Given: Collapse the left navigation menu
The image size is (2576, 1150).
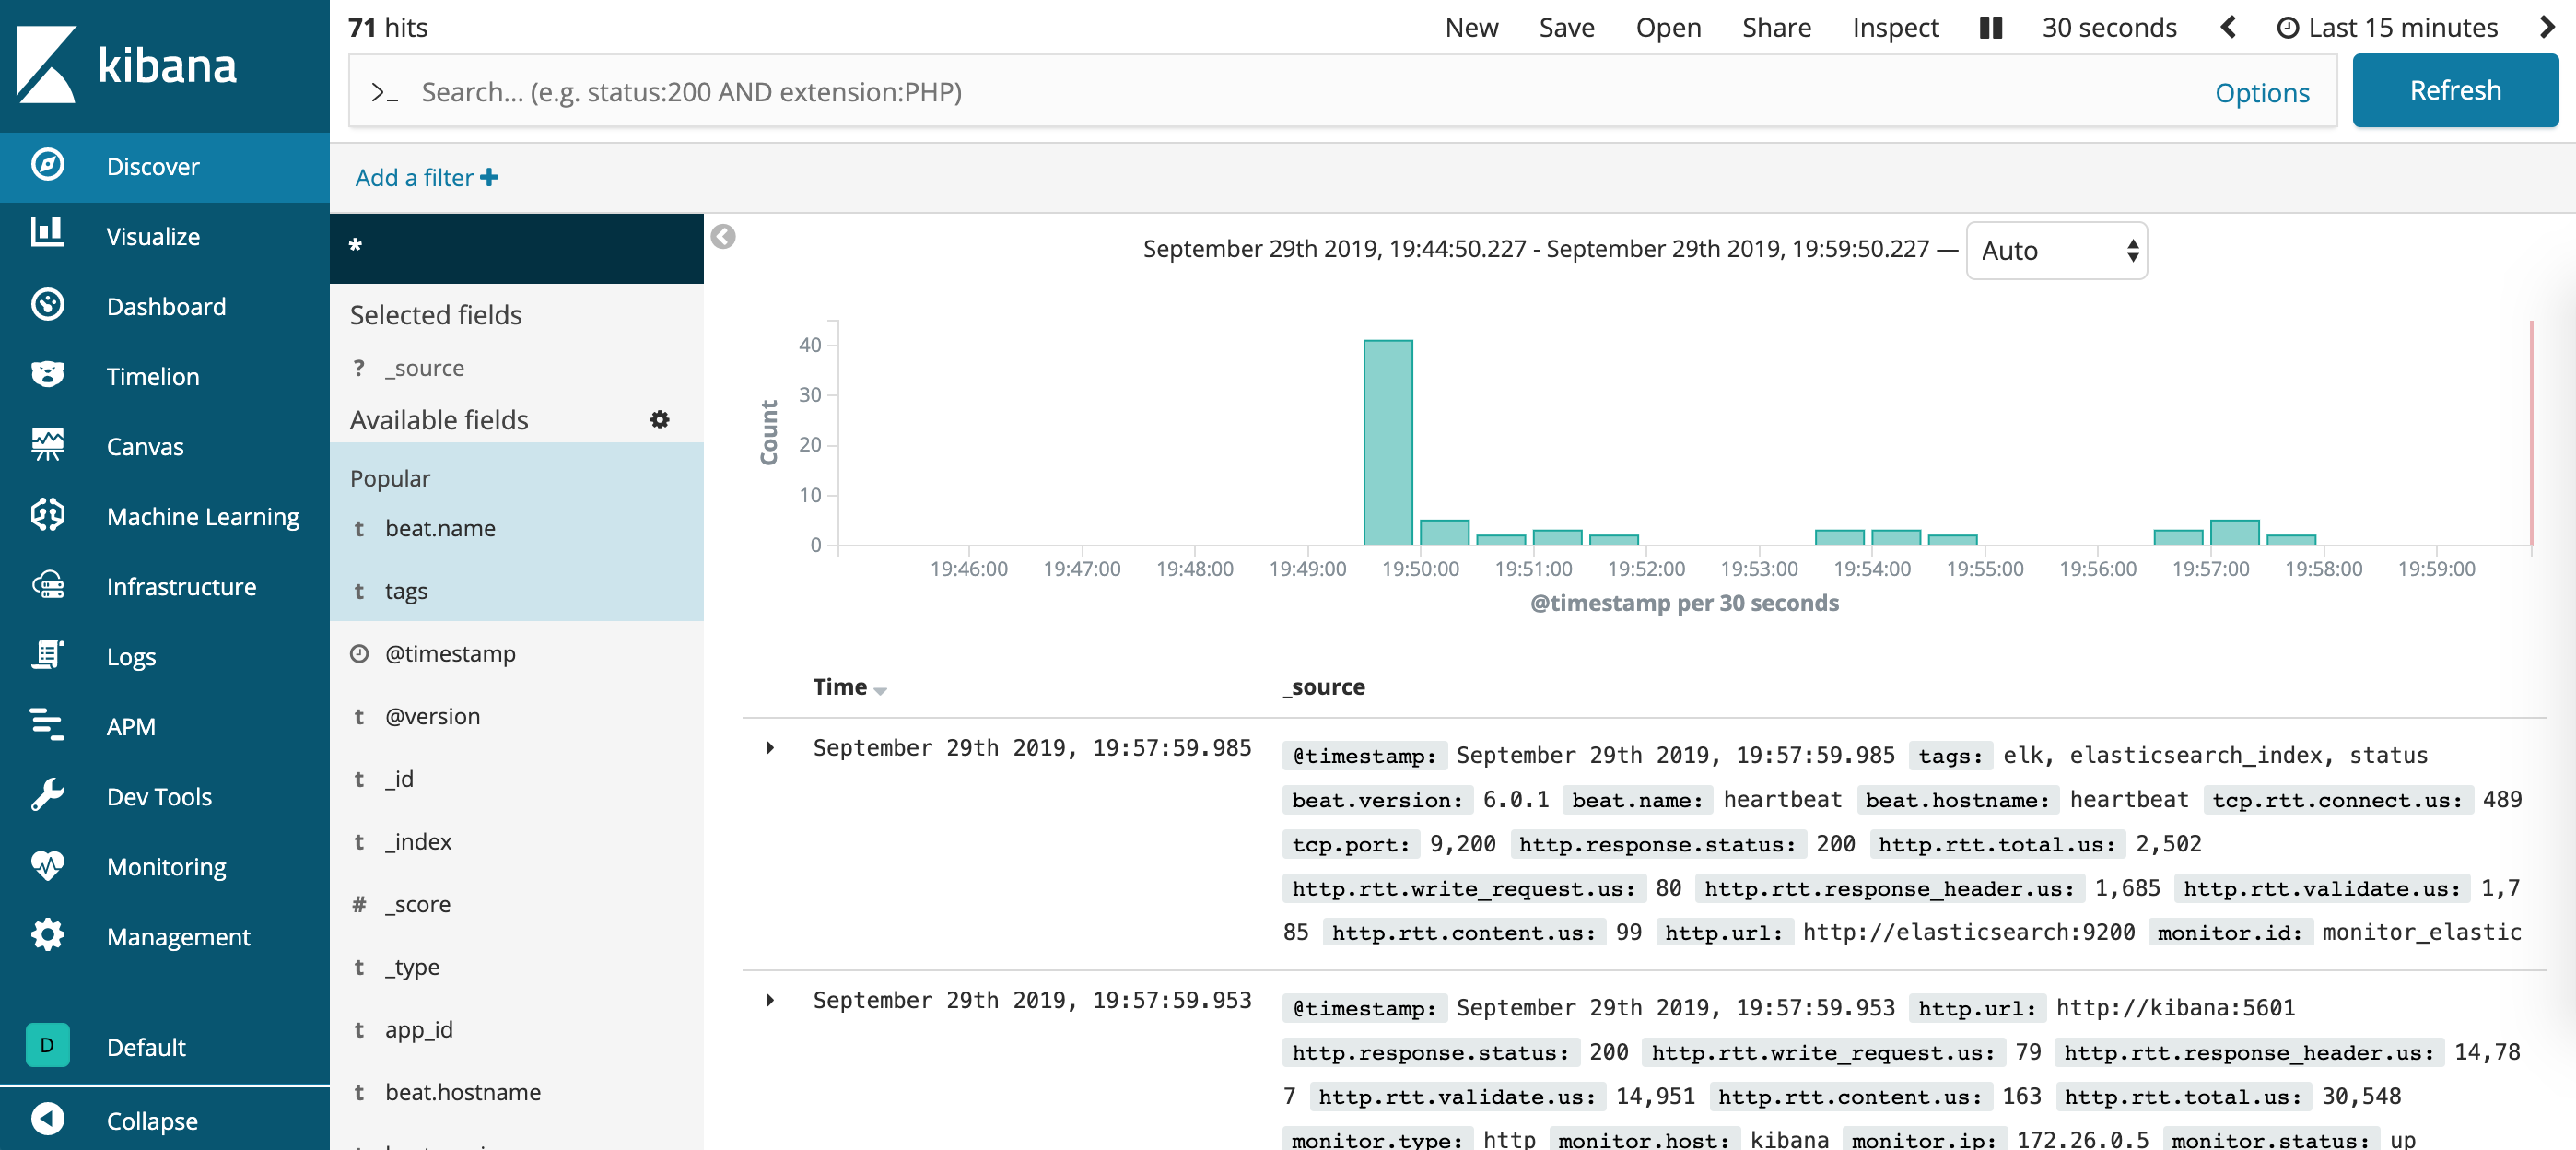Looking at the screenshot, I should 47,1119.
